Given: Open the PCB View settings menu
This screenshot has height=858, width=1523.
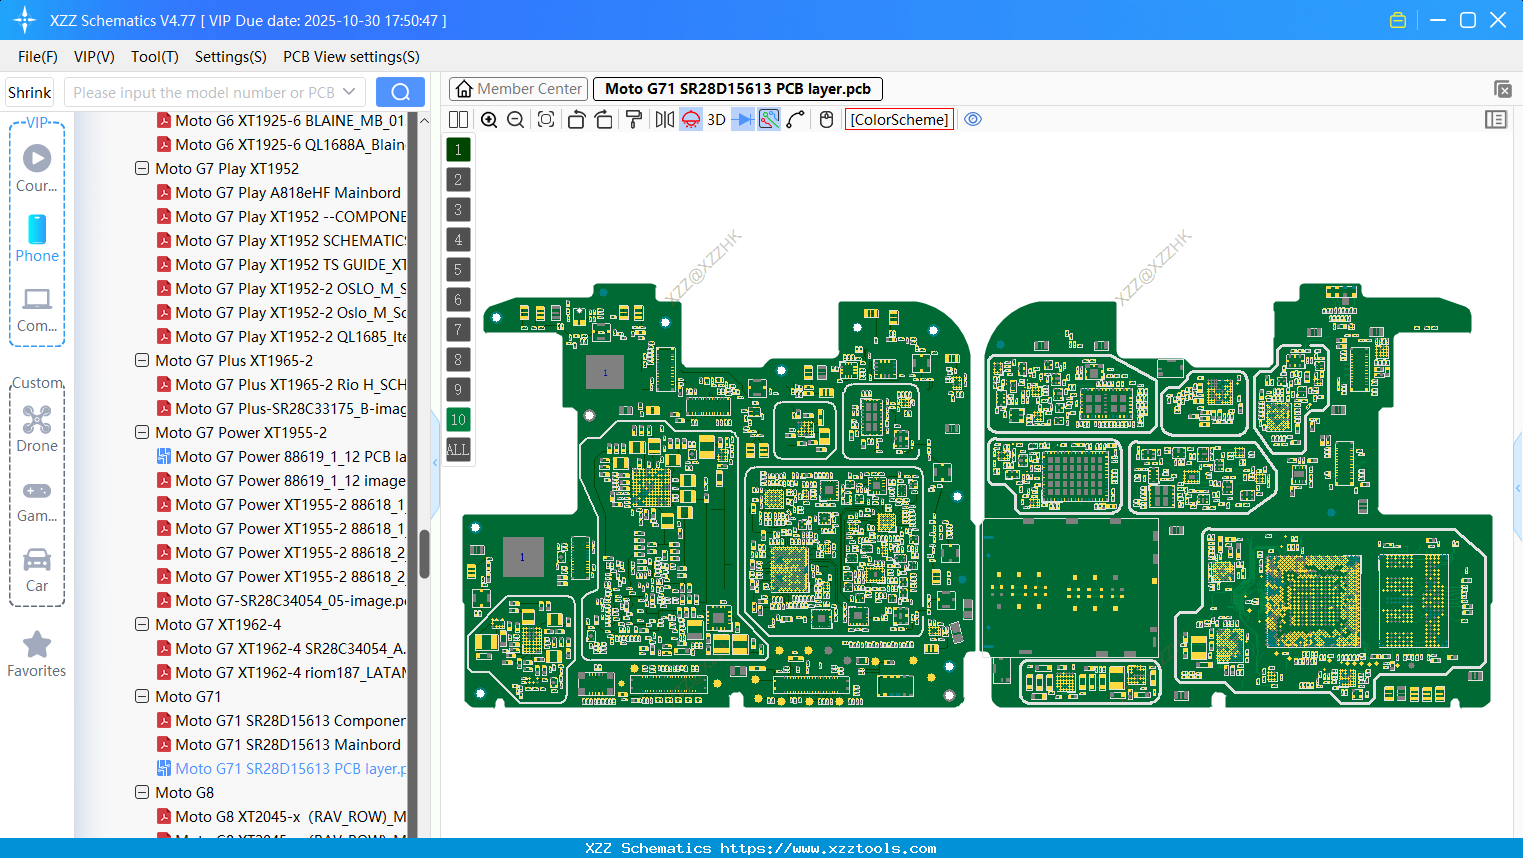Looking at the screenshot, I should click(x=350, y=57).
